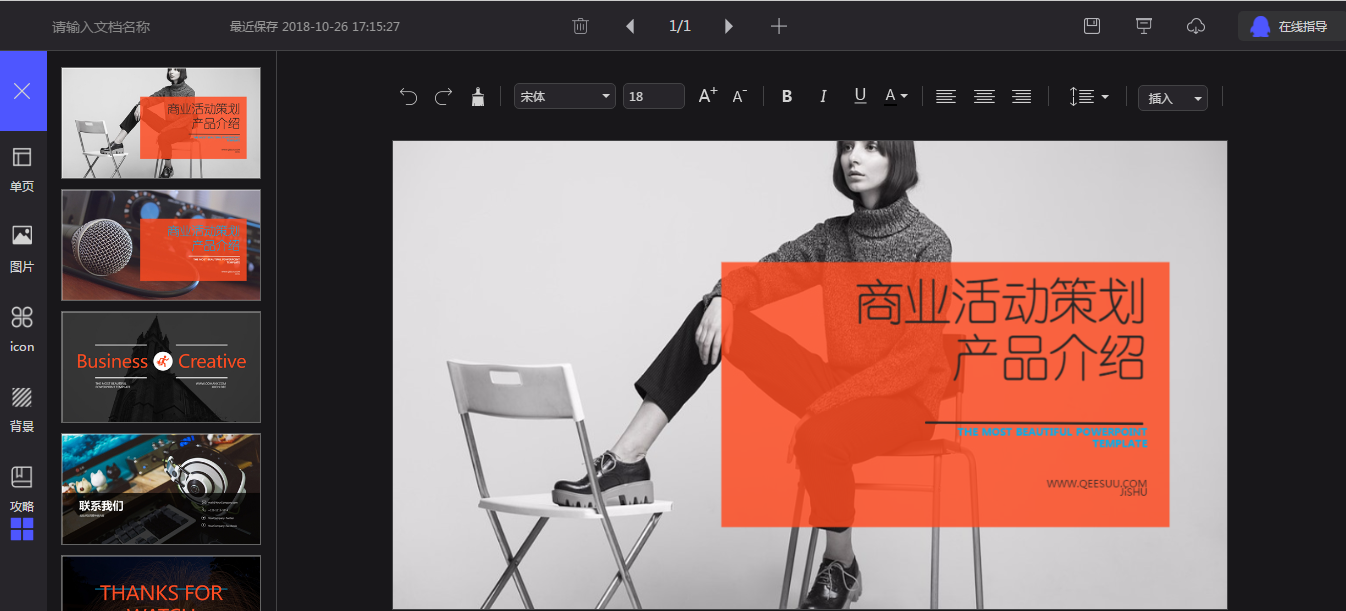Download via the cloud icon
This screenshot has height=611, width=1346.
(x=1196, y=26)
